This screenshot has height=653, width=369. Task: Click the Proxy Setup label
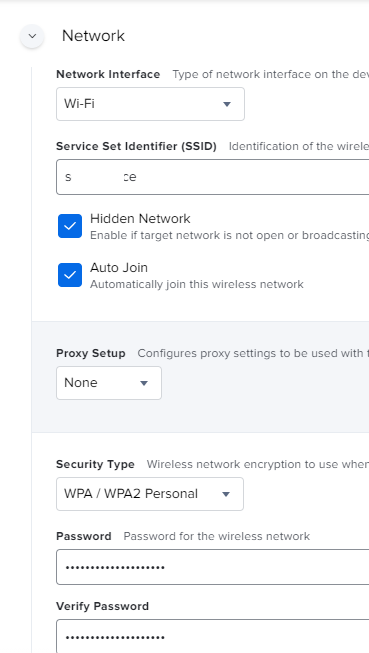pyautogui.click(x=90, y=353)
